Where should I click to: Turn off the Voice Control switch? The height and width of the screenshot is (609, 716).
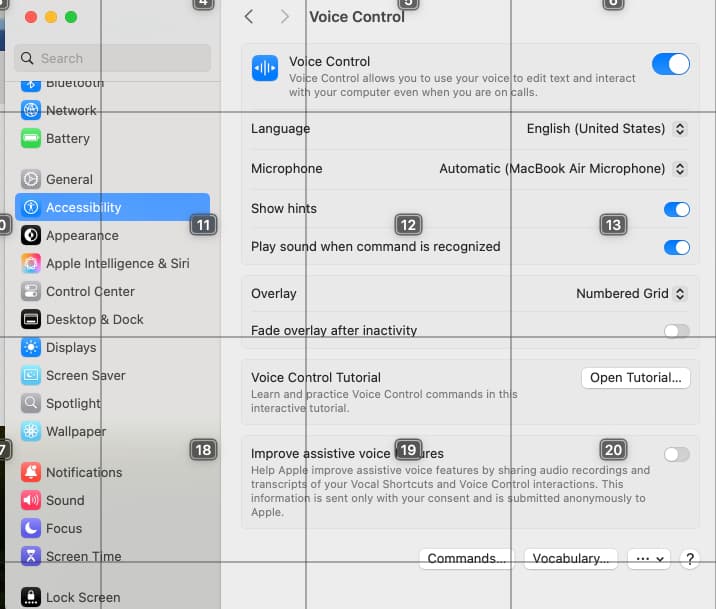coord(671,64)
